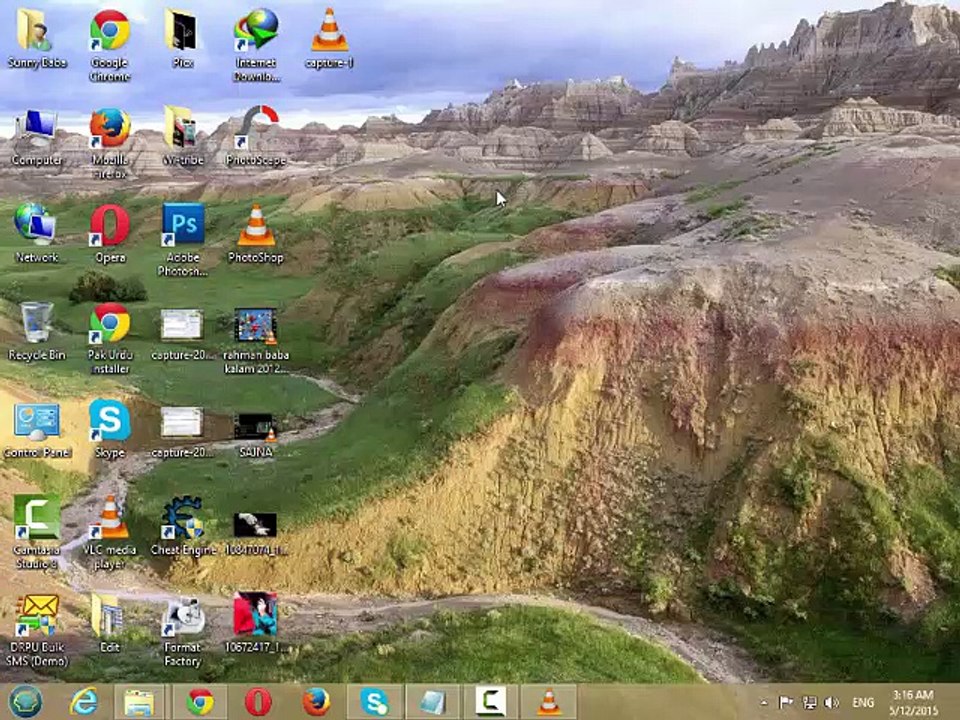Open the Recycle Bin
This screenshot has height=720, width=960.
36,331
